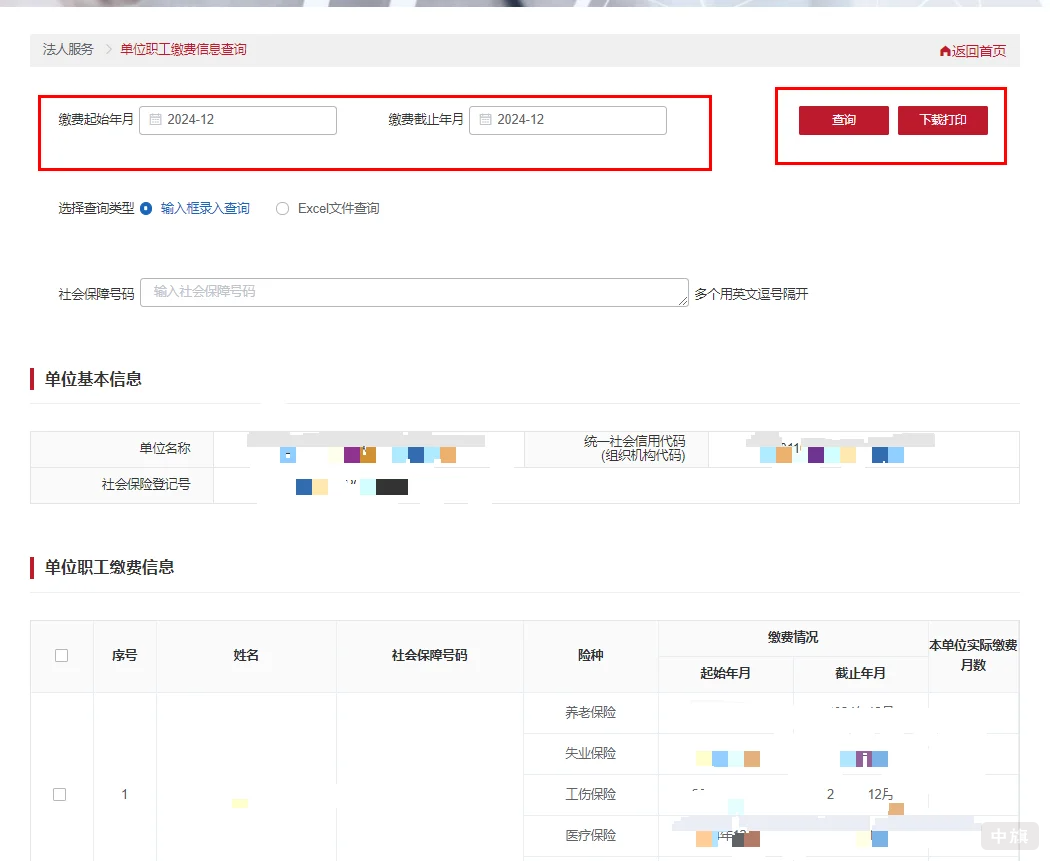This screenshot has width=1050, height=861.
Task: Click the 返回首页 link
Action: 978,49
